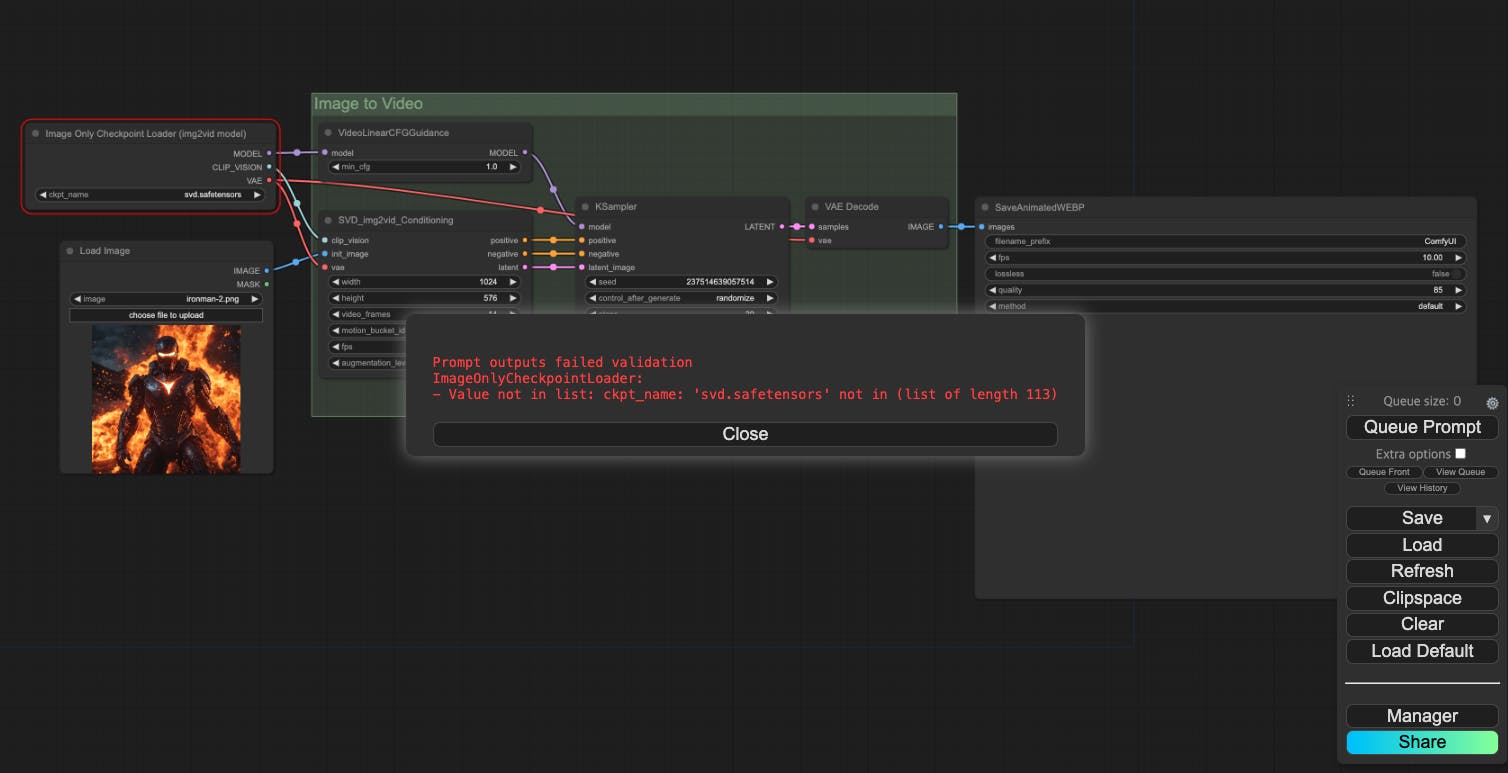Click Clear in the menu panel
Viewport: 1508px width, 773px height.
tap(1422, 624)
